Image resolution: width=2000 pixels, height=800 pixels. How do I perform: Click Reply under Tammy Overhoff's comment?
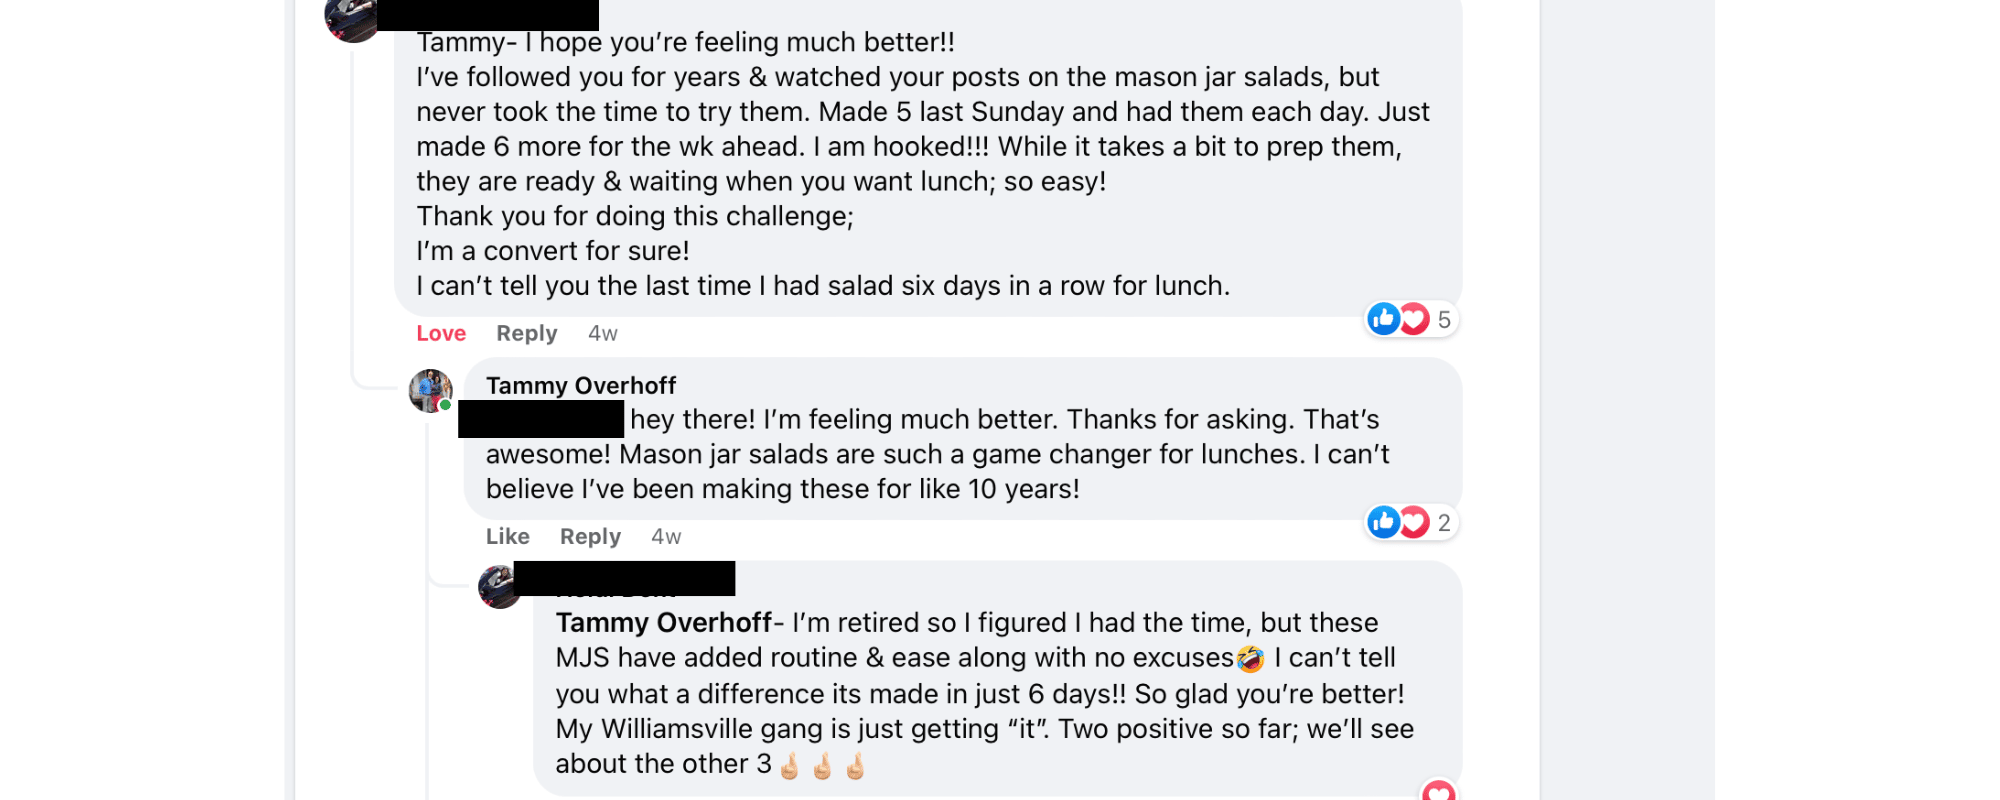590,536
